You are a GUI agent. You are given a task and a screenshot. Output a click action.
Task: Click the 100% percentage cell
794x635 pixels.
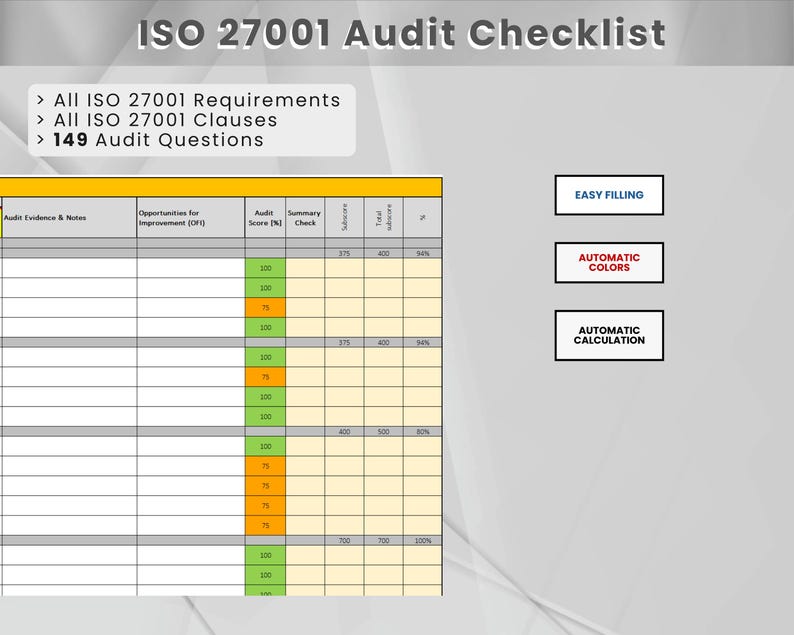tap(423, 541)
